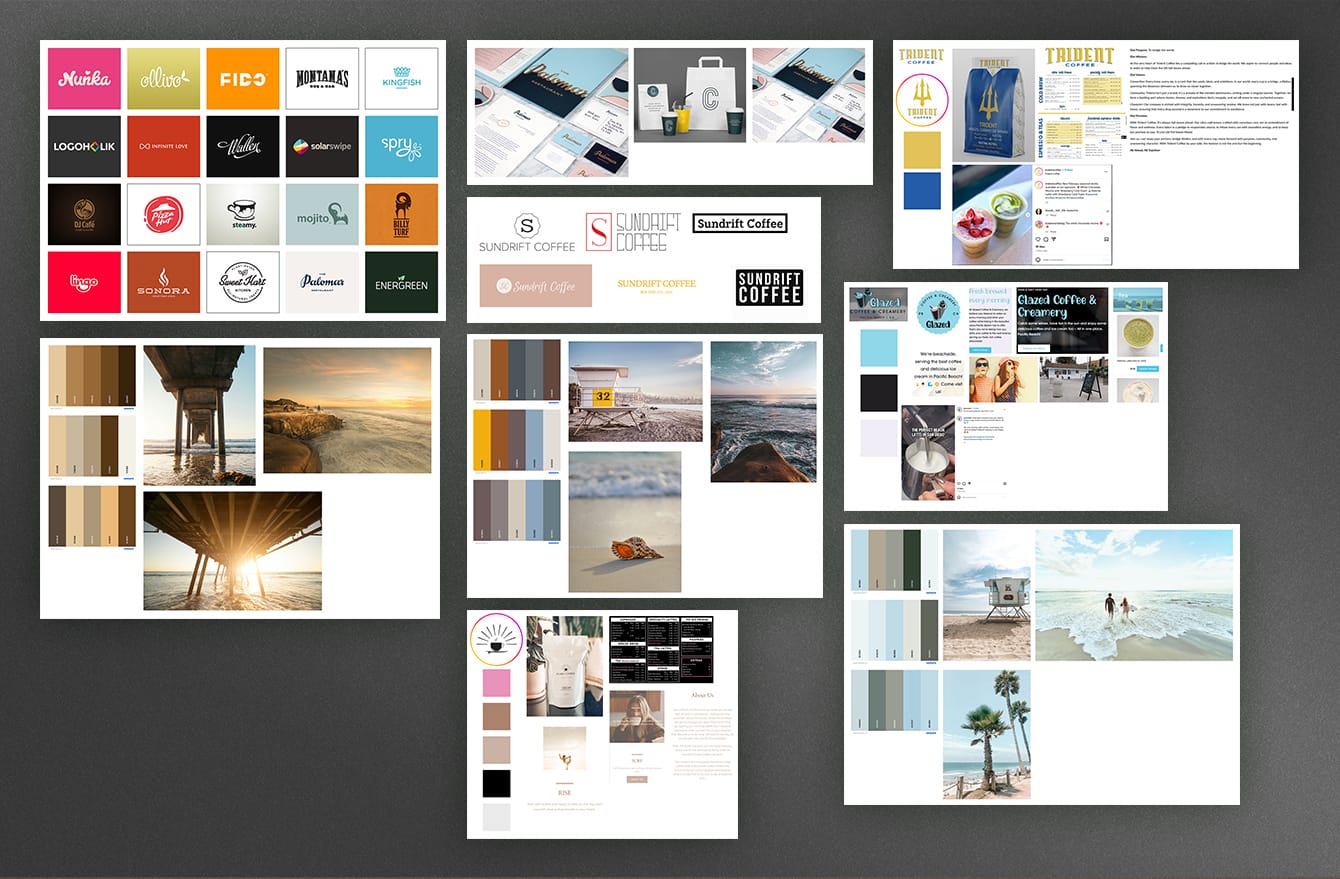Select the About Us heading text
Screen dimensions: 1340x879
[702, 695]
